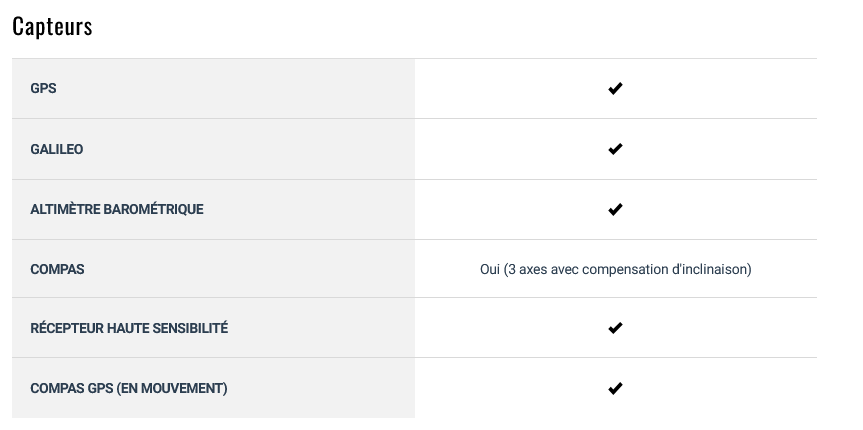The height and width of the screenshot is (430, 863).
Task: Click the GPS row label
Action: tap(43, 88)
